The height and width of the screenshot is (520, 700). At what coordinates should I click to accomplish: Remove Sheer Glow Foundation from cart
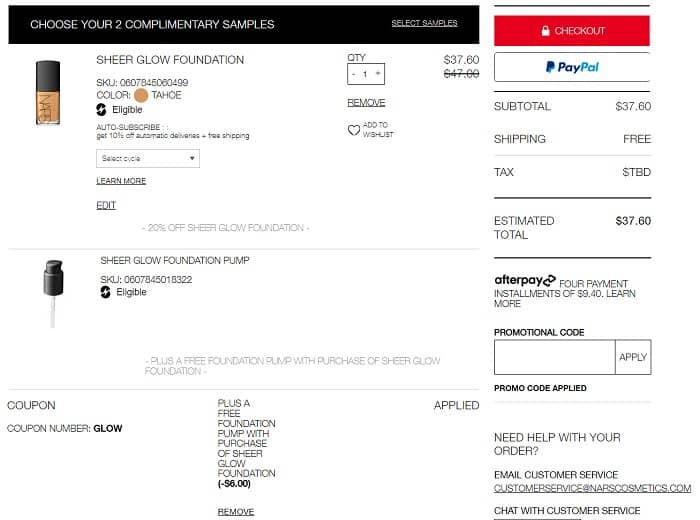tap(366, 102)
